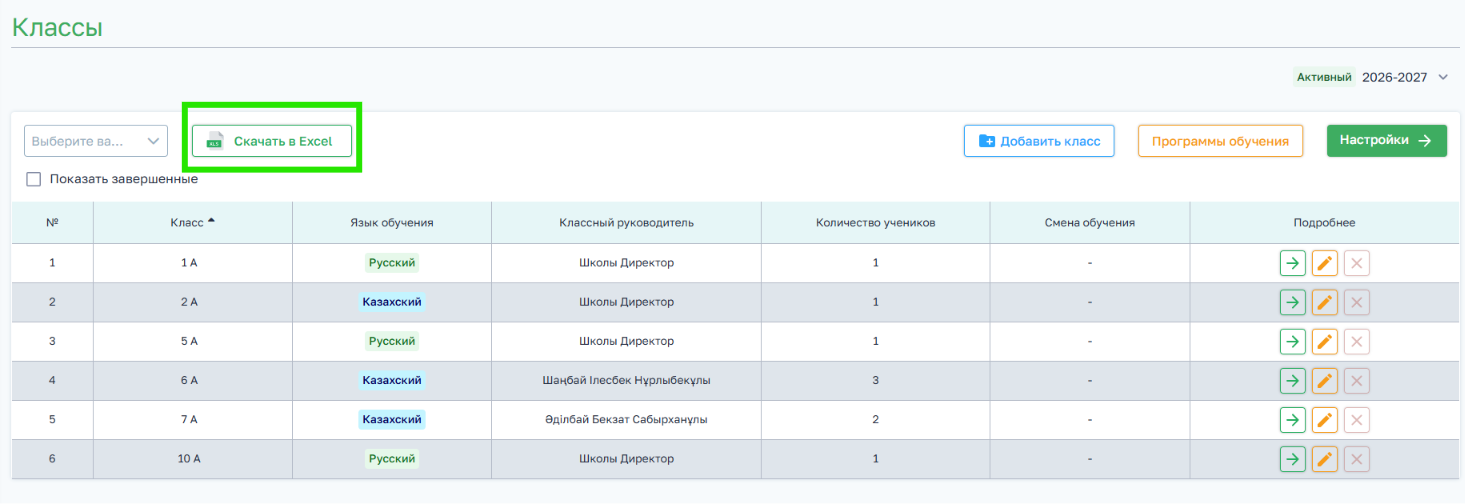This screenshot has height=504, width=1465.
Task: Click the Классы page heading
Action: pos(57,27)
